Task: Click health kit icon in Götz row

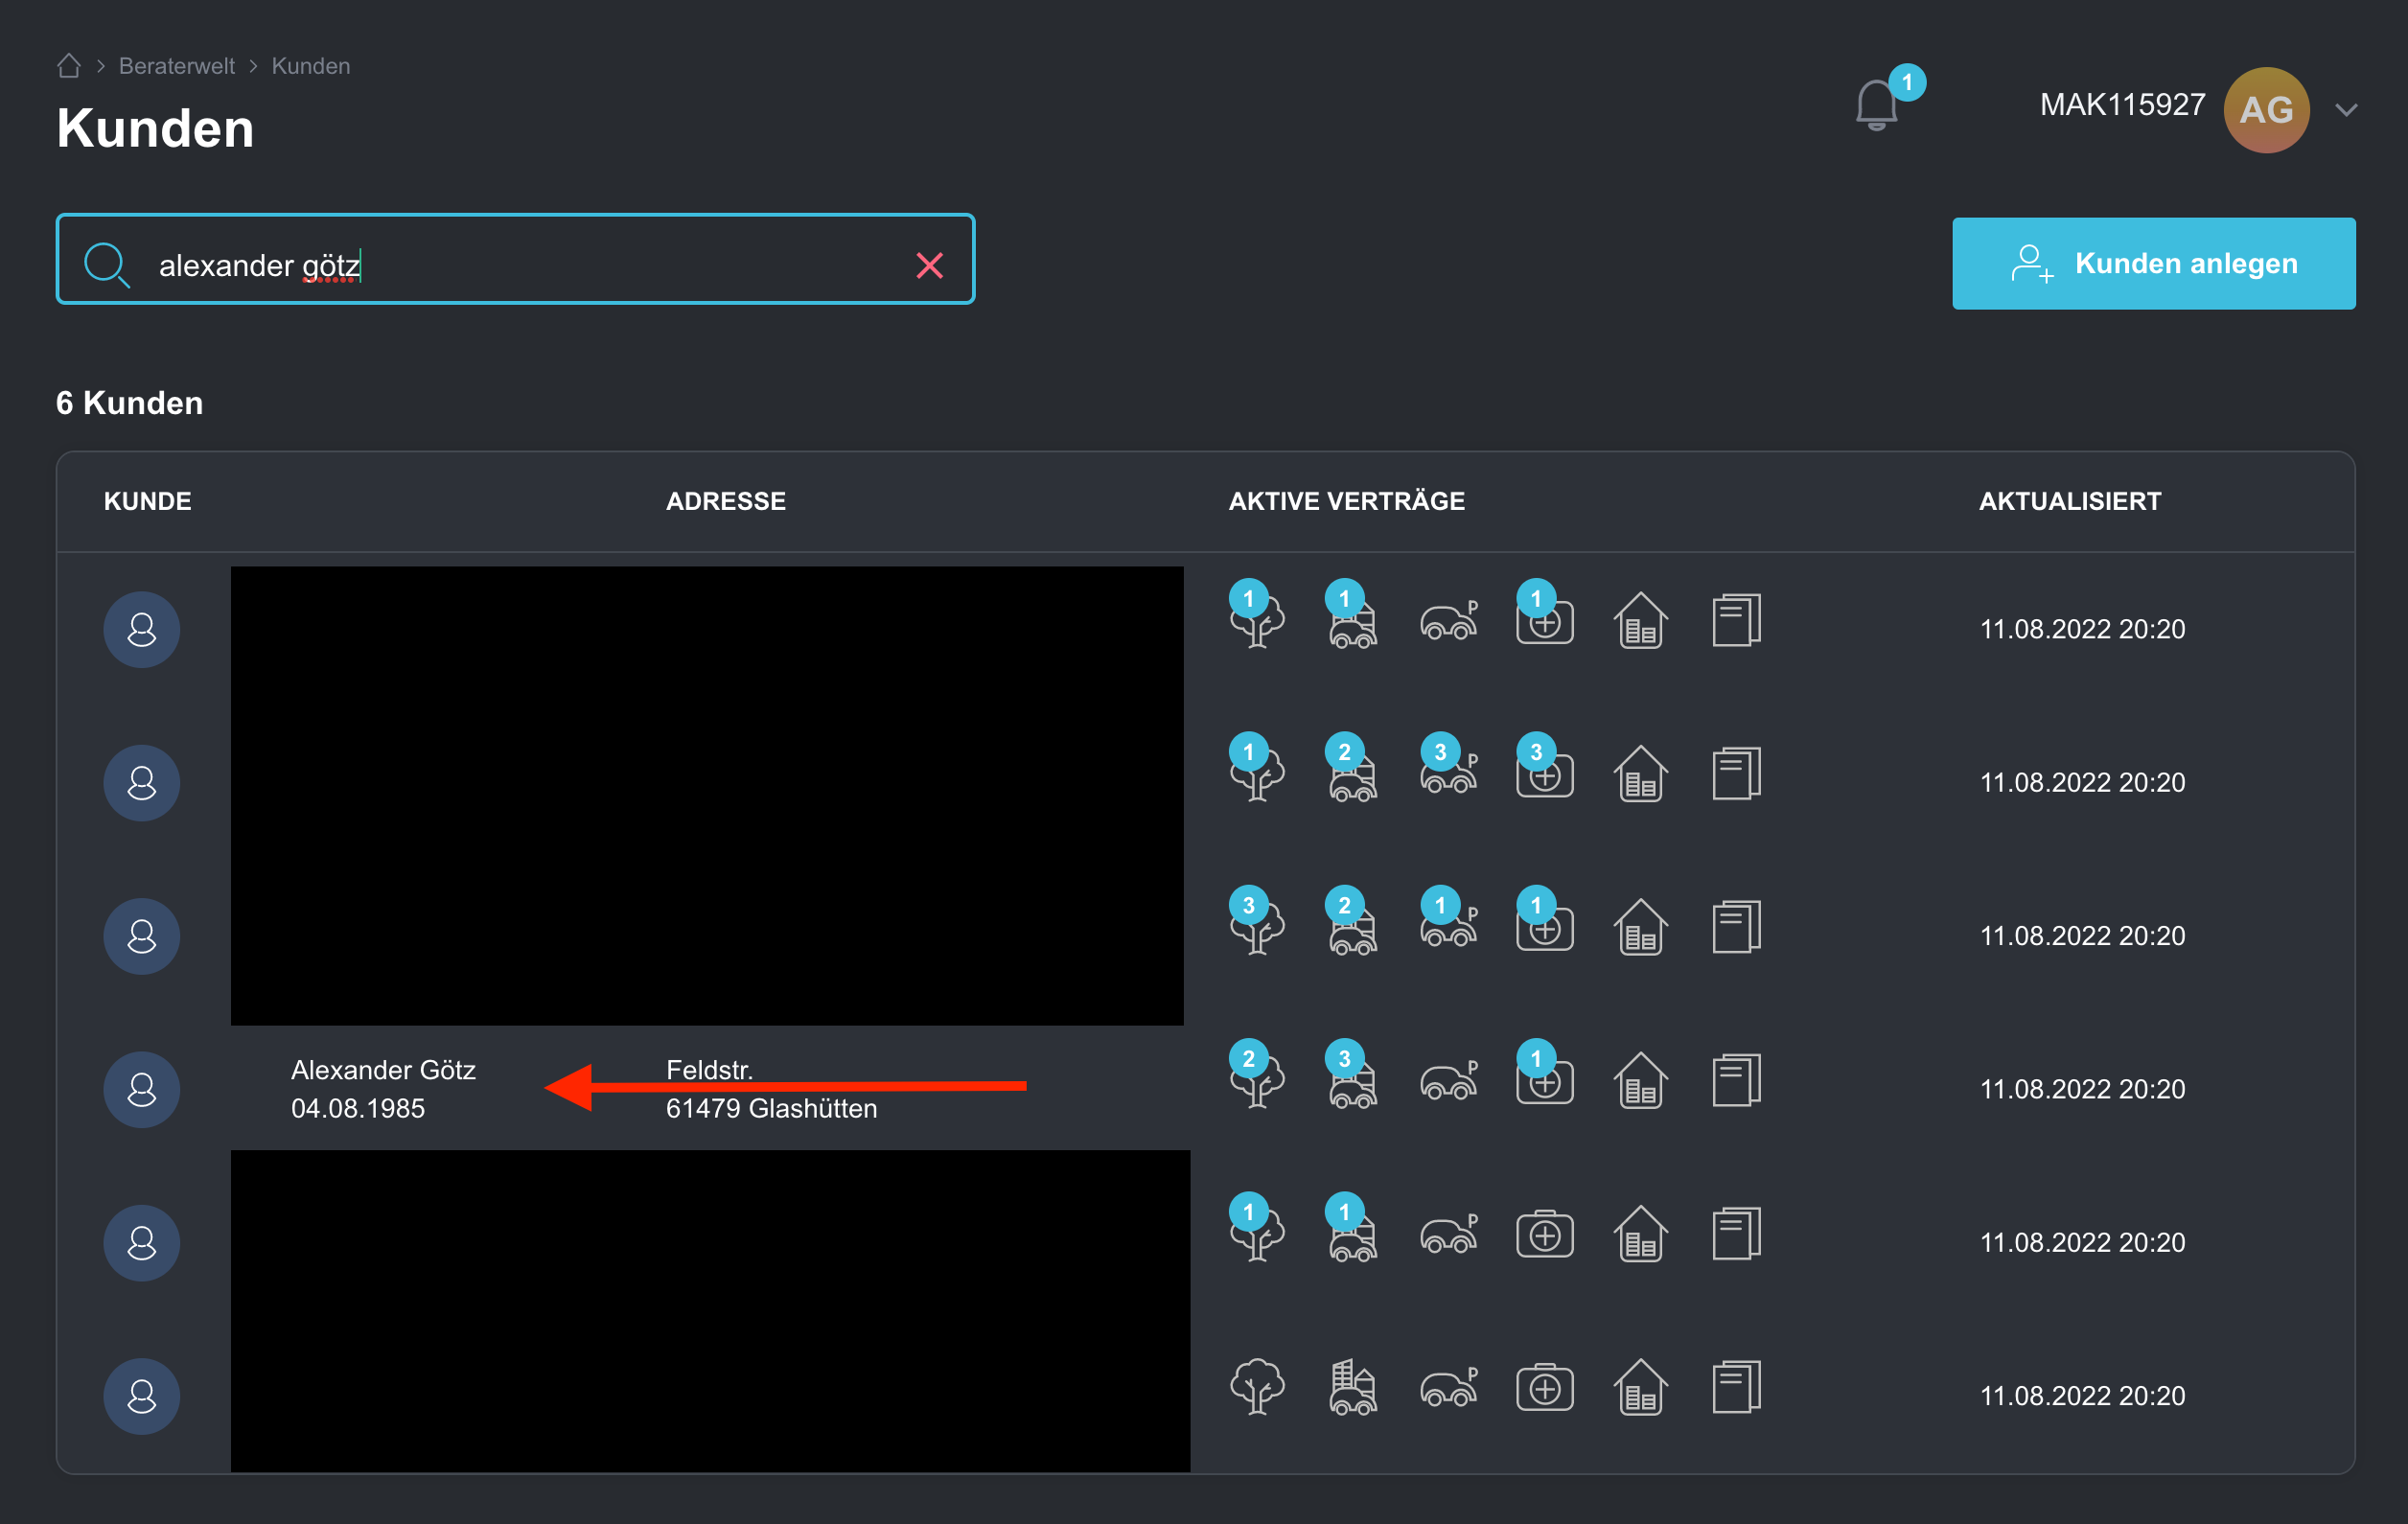Action: (1544, 1081)
